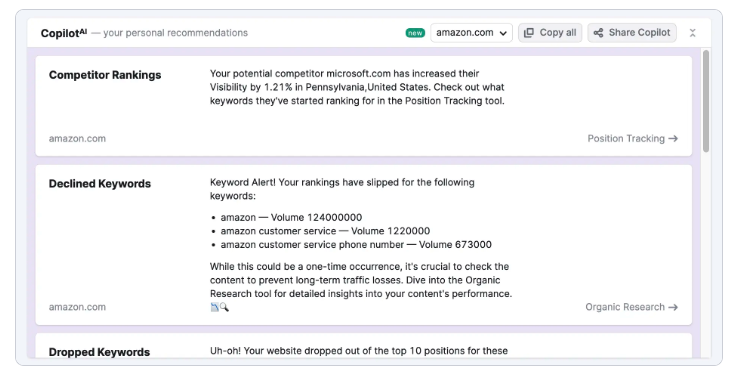Select the Competitor Rankings card heading
This screenshot has width=730, height=391.
pos(105,75)
